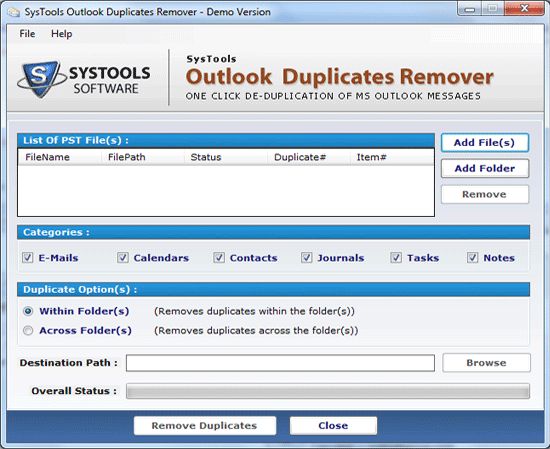The width and height of the screenshot is (550, 449).
Task: Select Across Folder(s) radio button
Action: click(28, 330)
